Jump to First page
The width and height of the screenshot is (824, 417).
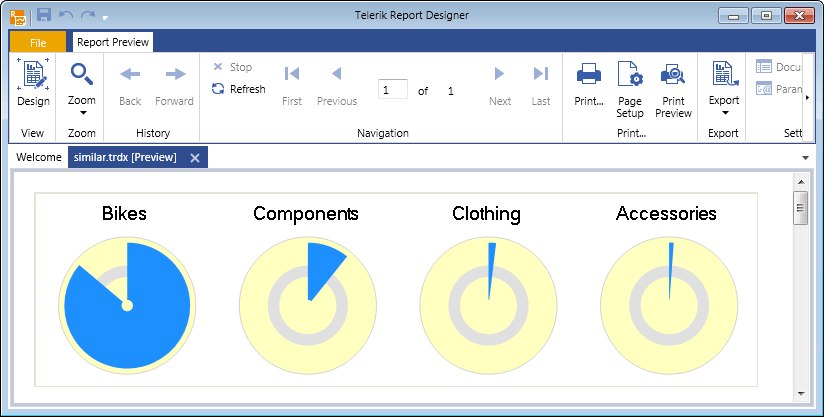[292, 85]
